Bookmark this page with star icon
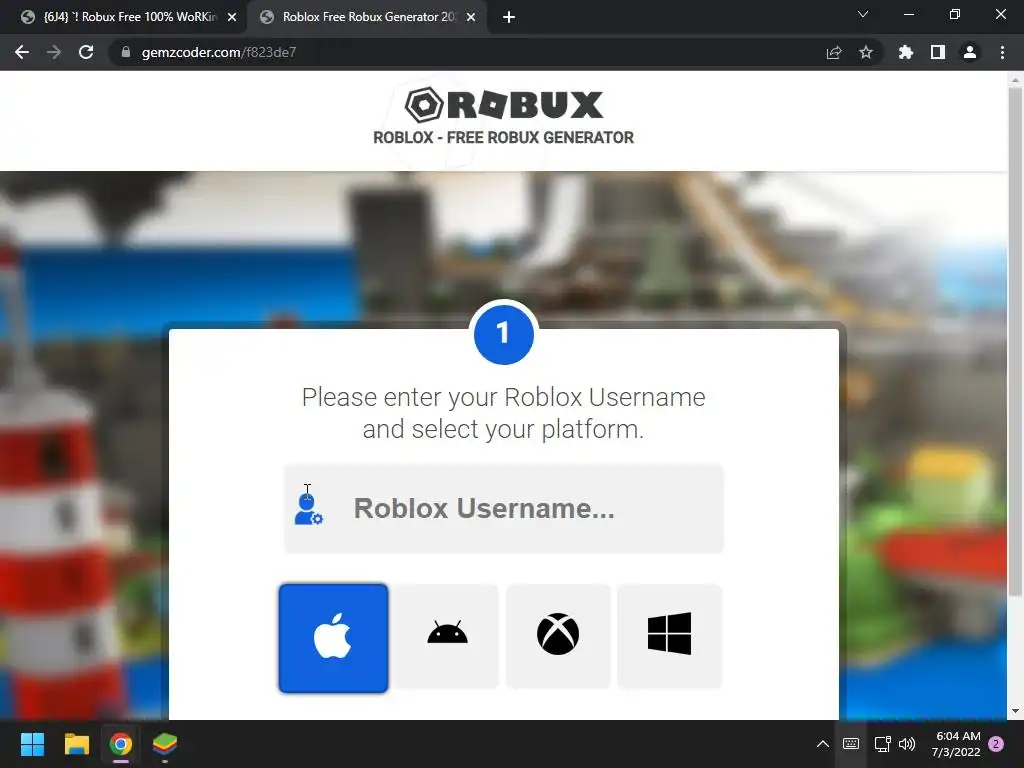 point(866,52)
